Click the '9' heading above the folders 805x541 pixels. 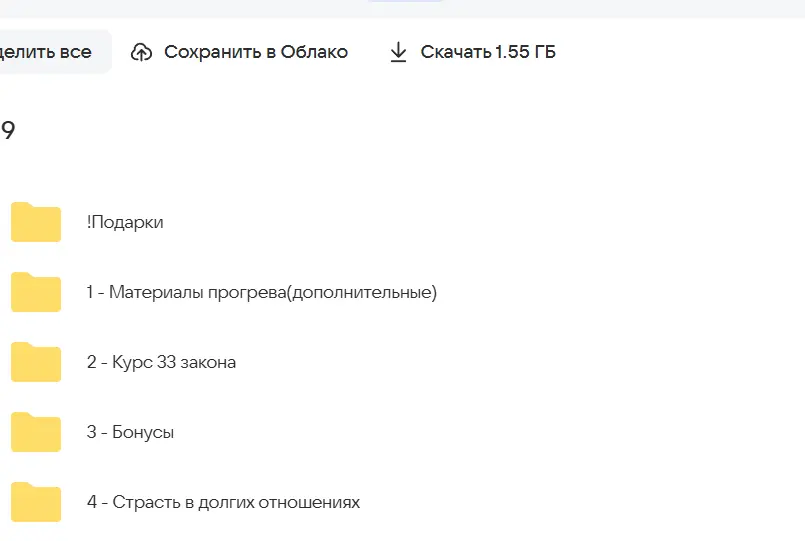click(8, 130)
